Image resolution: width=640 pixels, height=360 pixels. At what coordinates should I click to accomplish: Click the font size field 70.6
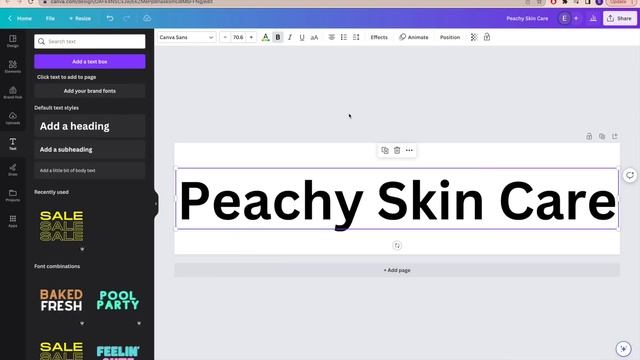[x=238, y=37]
